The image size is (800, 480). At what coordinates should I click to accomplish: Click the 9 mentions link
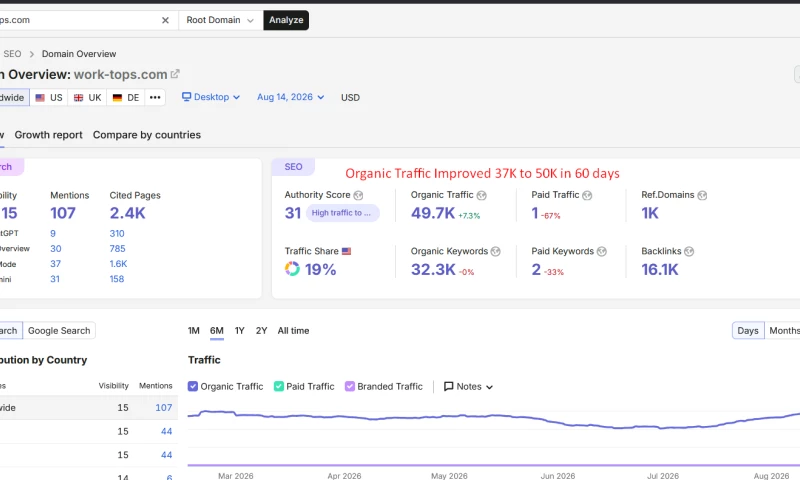53,234
